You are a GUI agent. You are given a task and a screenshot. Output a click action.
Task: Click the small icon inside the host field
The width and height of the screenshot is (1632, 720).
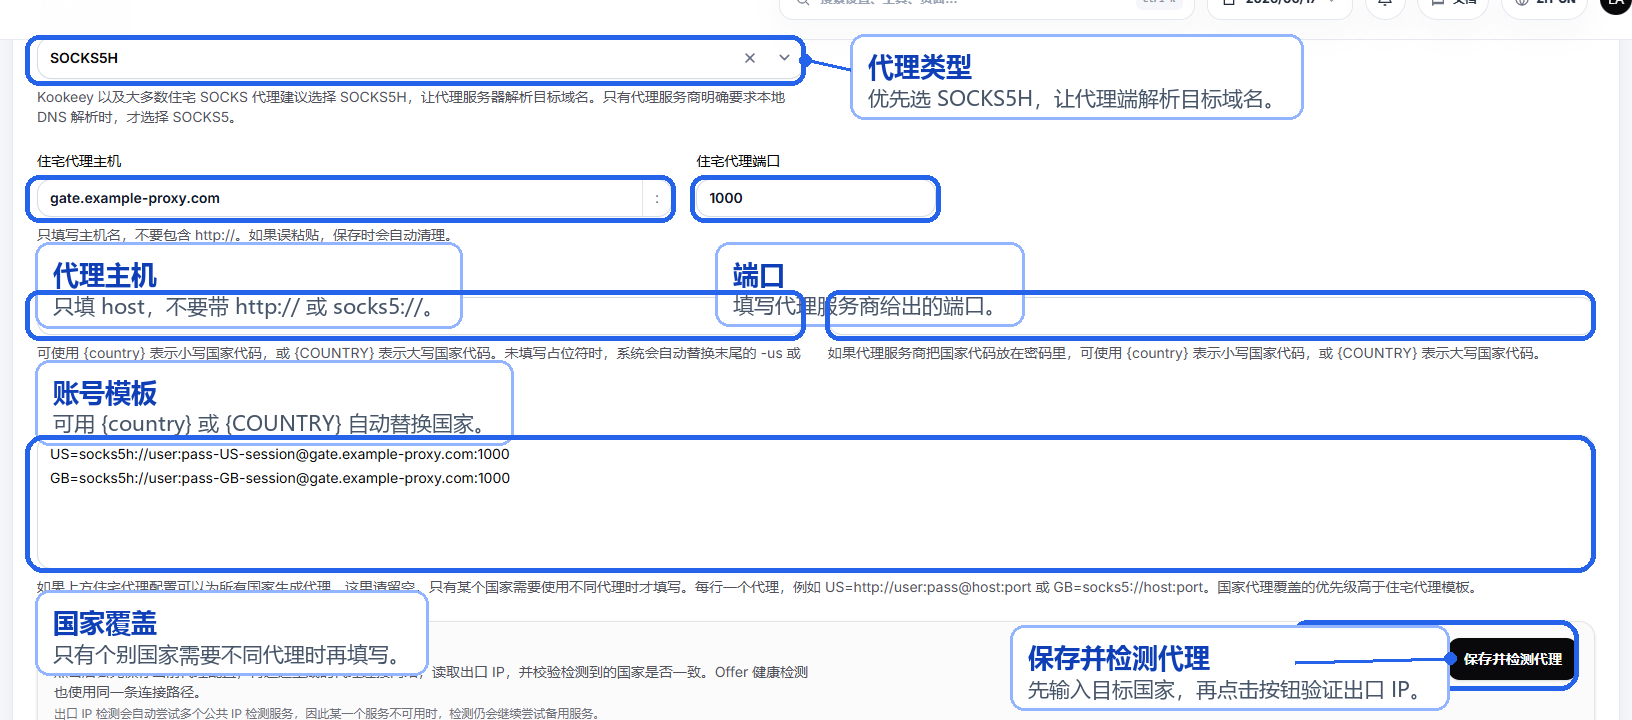click(657, 198)
